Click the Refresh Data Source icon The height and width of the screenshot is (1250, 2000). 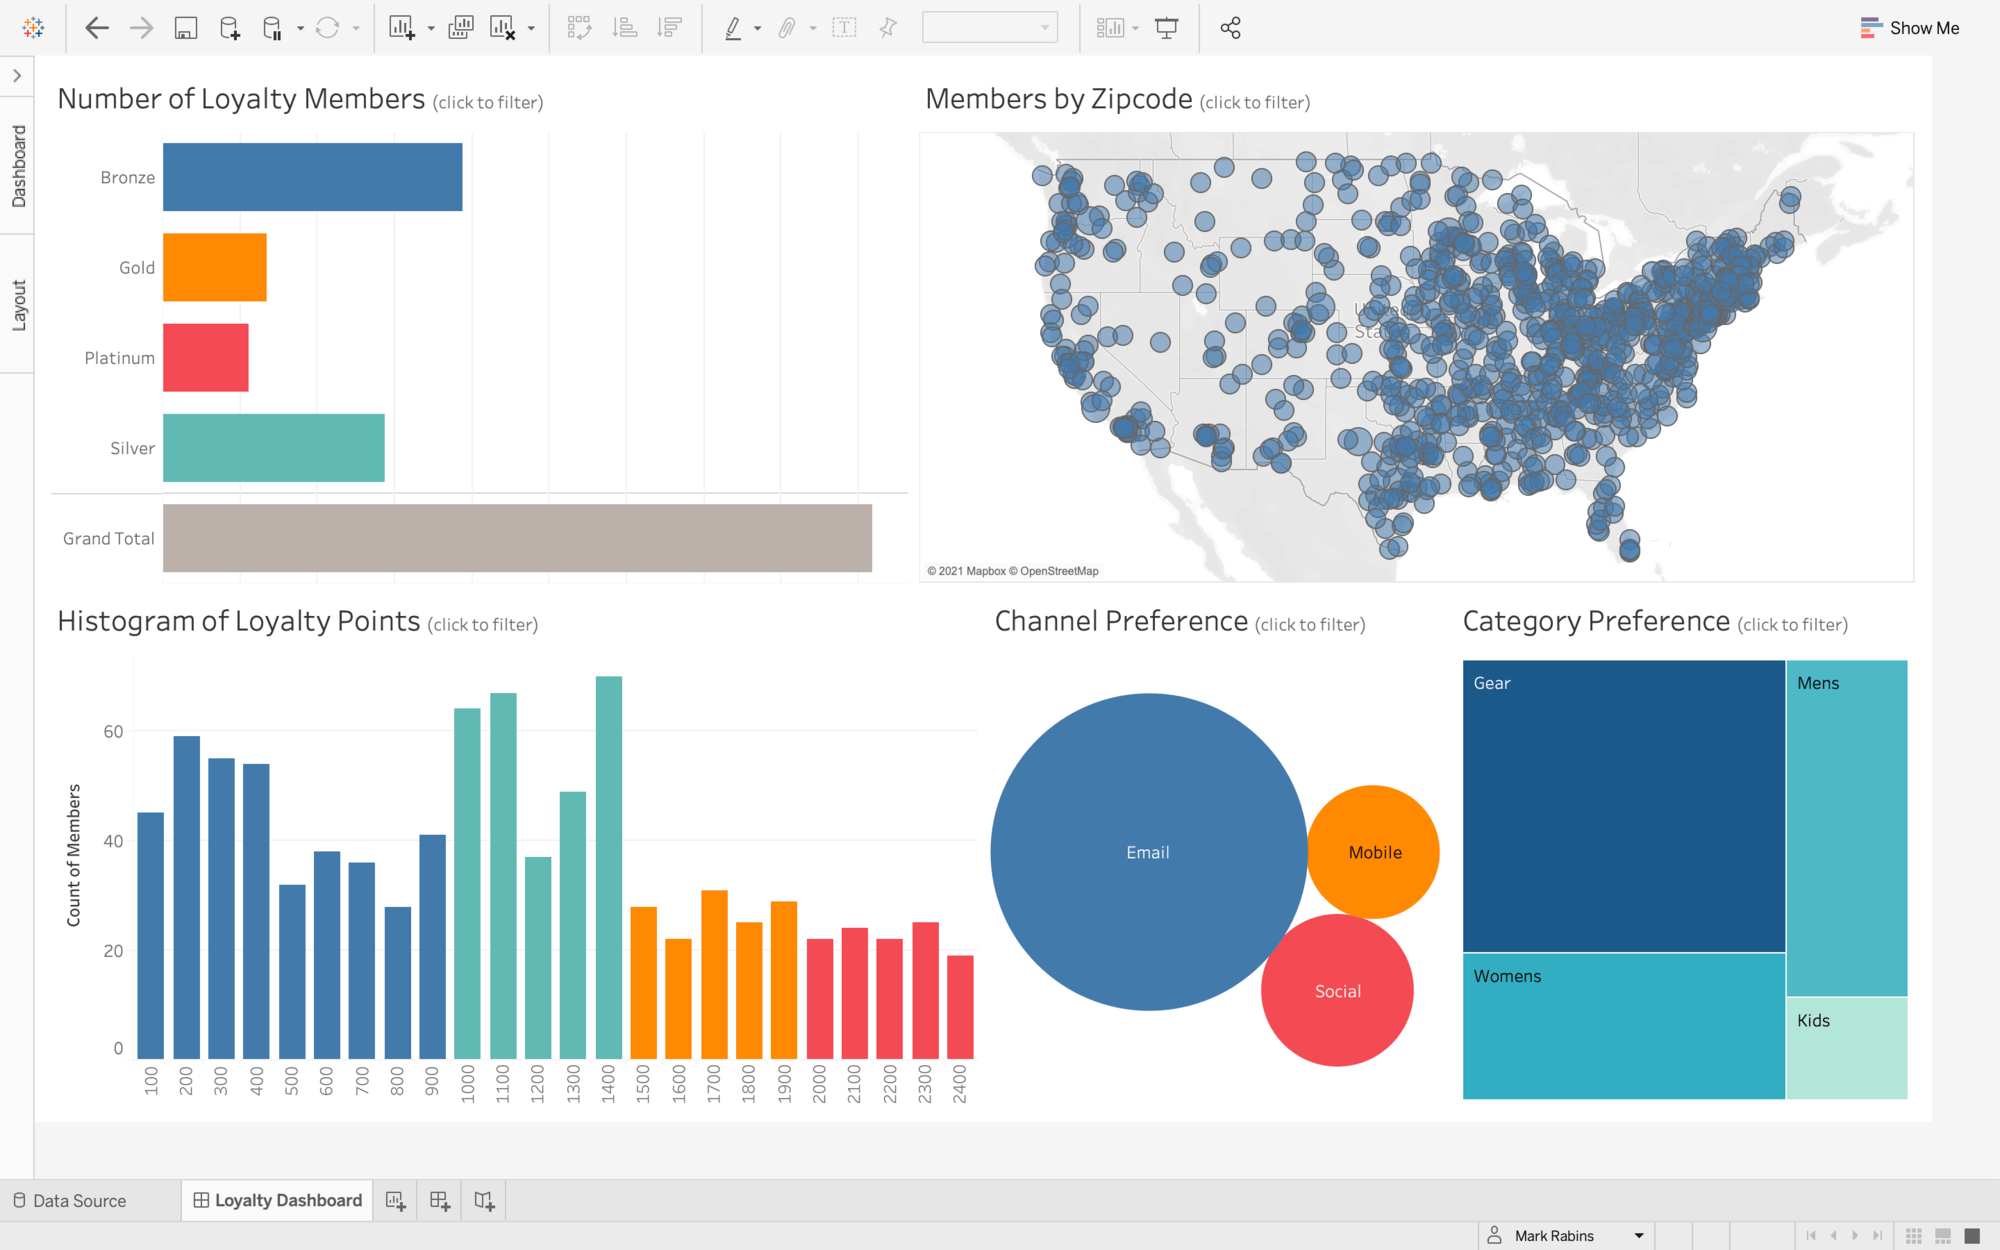[330, 27]
